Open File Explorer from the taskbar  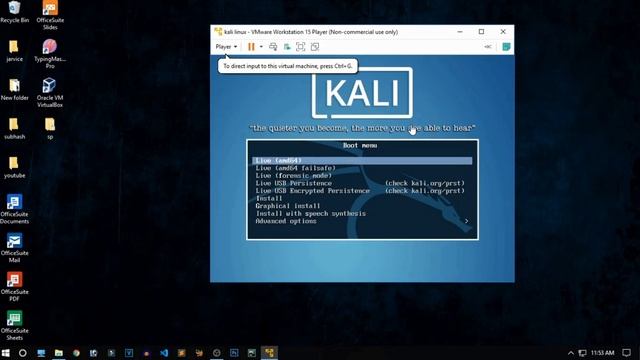(x=58, y=353)
